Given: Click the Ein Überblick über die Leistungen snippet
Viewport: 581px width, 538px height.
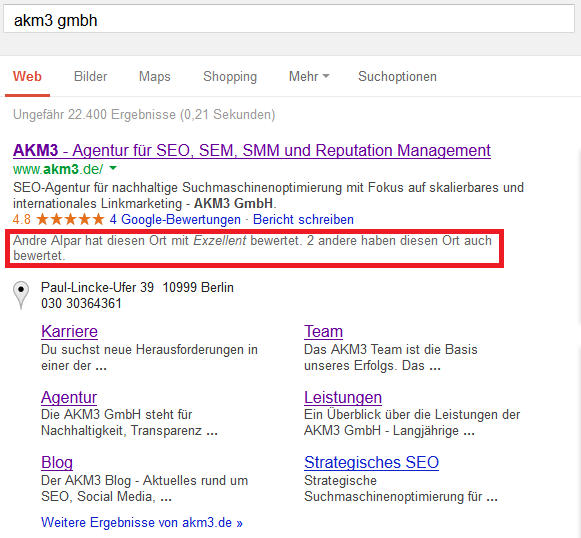Looking at the screenshot, I should 412,422.
